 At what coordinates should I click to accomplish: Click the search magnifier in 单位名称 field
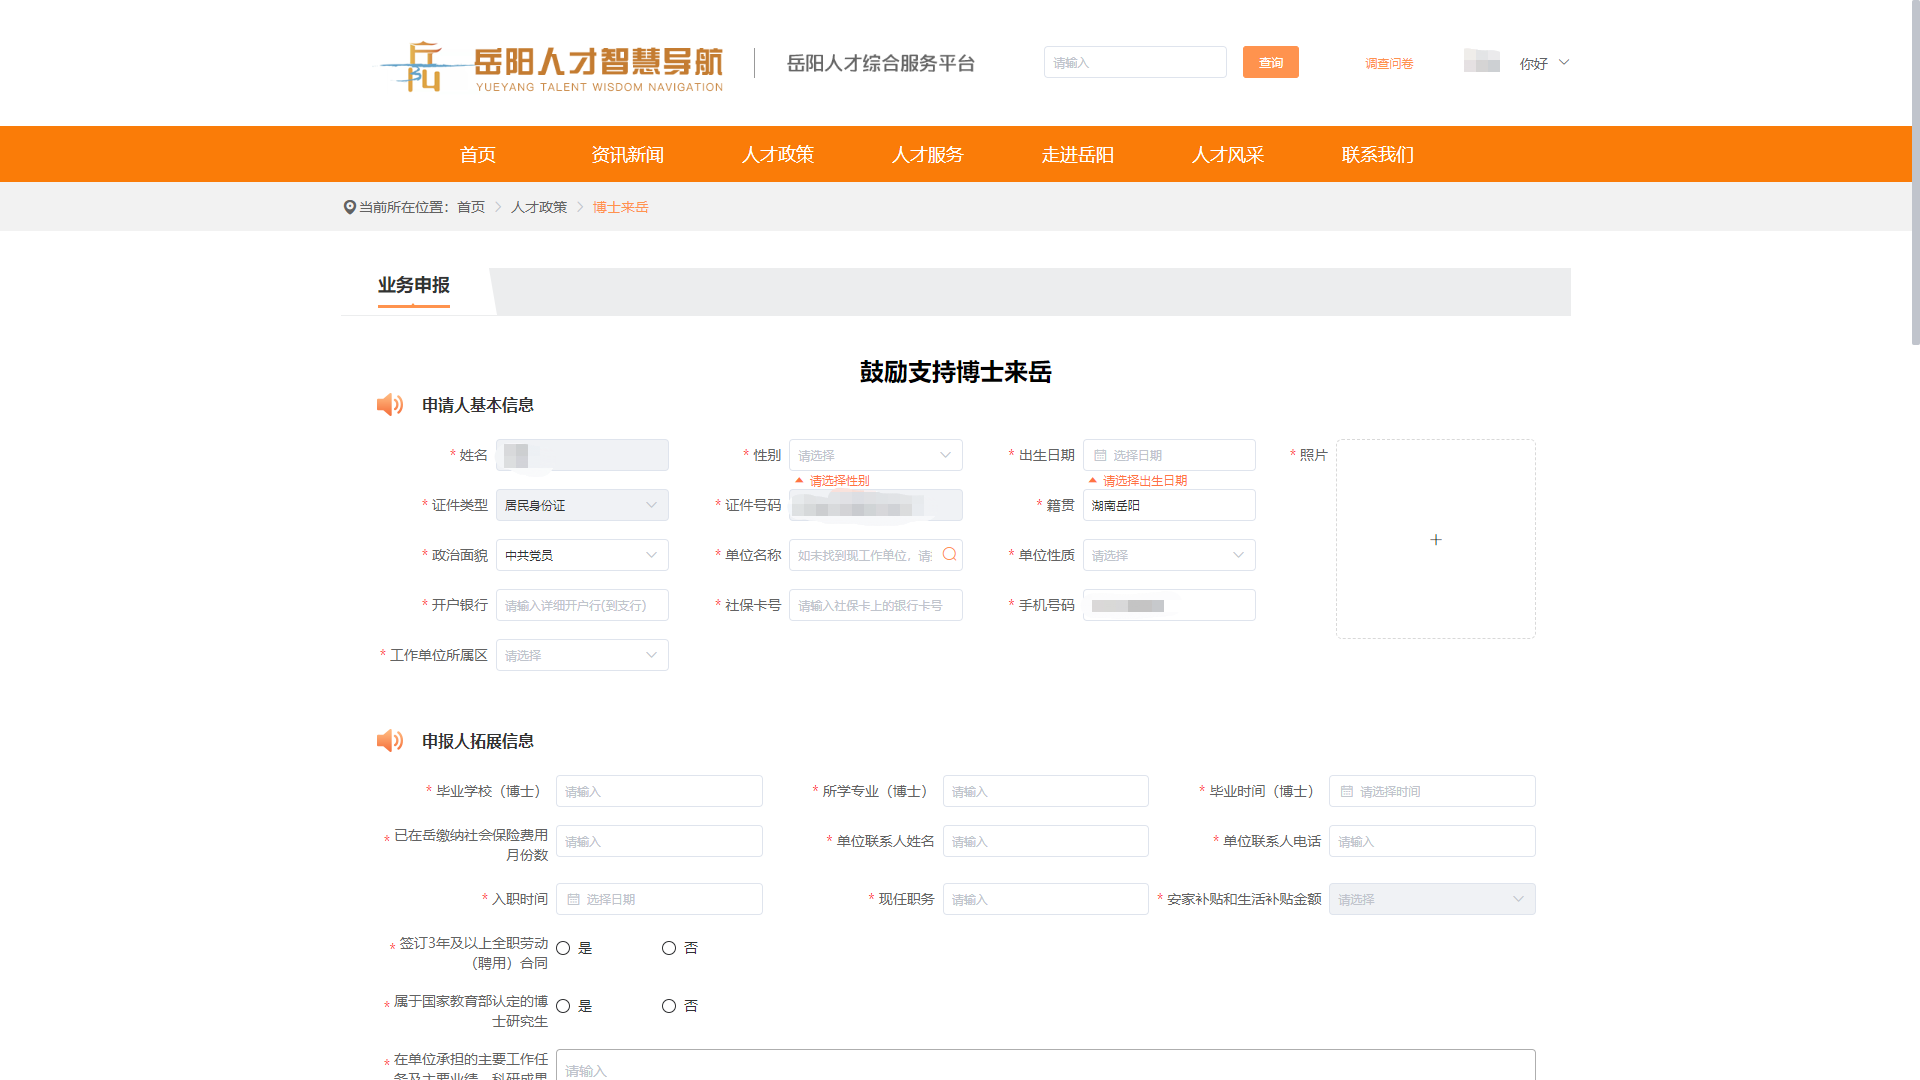point(949,554)
